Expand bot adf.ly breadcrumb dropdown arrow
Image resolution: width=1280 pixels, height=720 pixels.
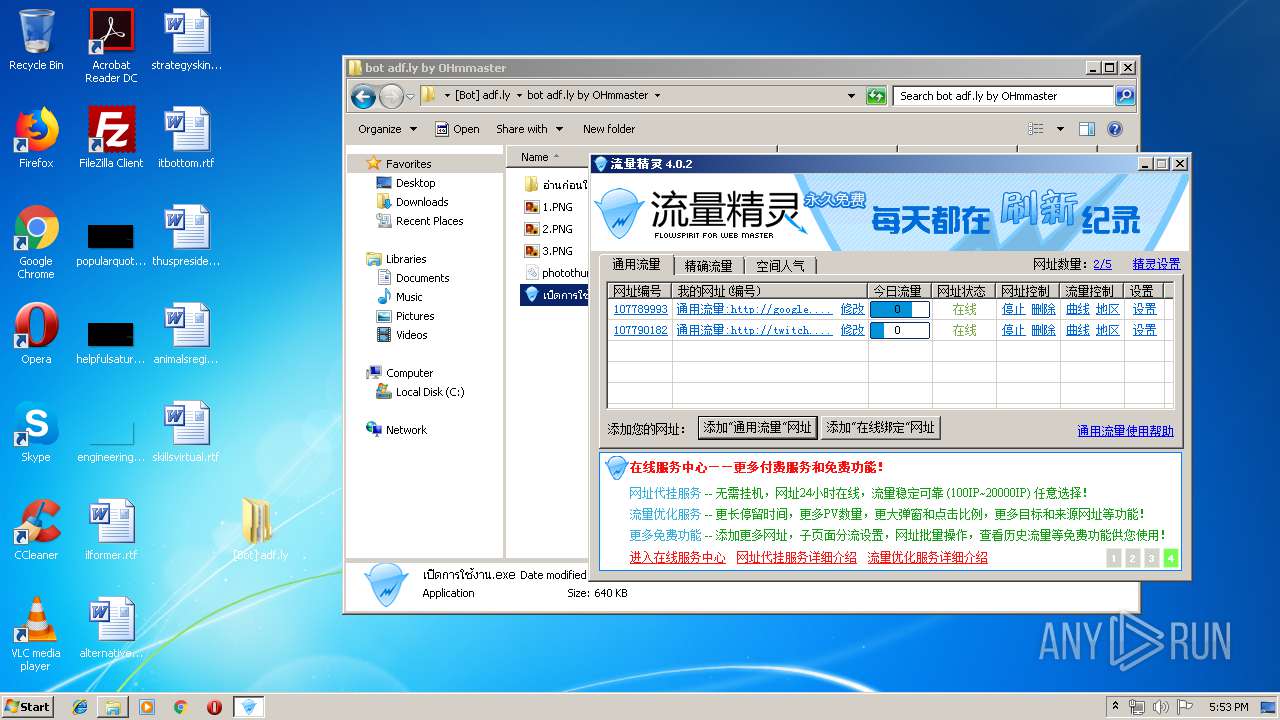coord(657,96)
